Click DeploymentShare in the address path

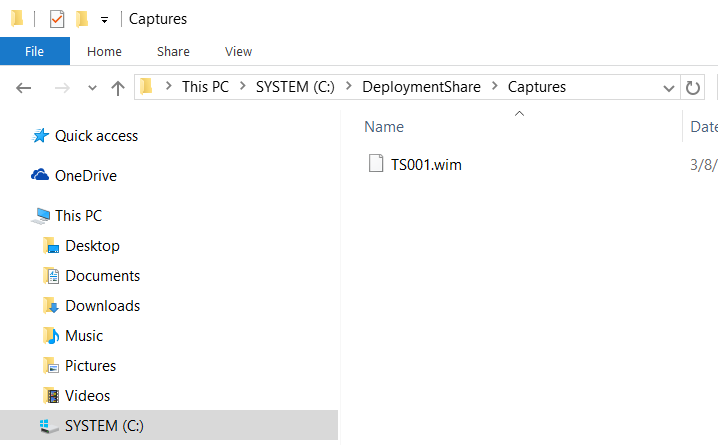tap(421, 87)
